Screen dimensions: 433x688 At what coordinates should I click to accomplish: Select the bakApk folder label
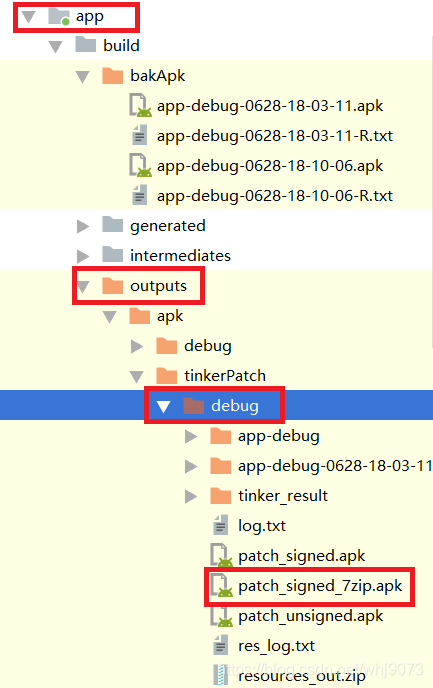(x=157, y=76)
